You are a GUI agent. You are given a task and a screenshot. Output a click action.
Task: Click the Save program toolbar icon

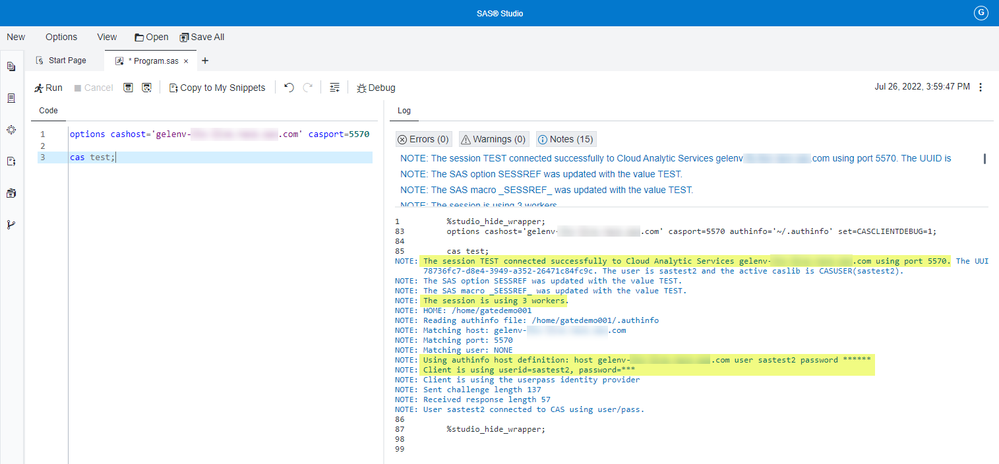128,88
